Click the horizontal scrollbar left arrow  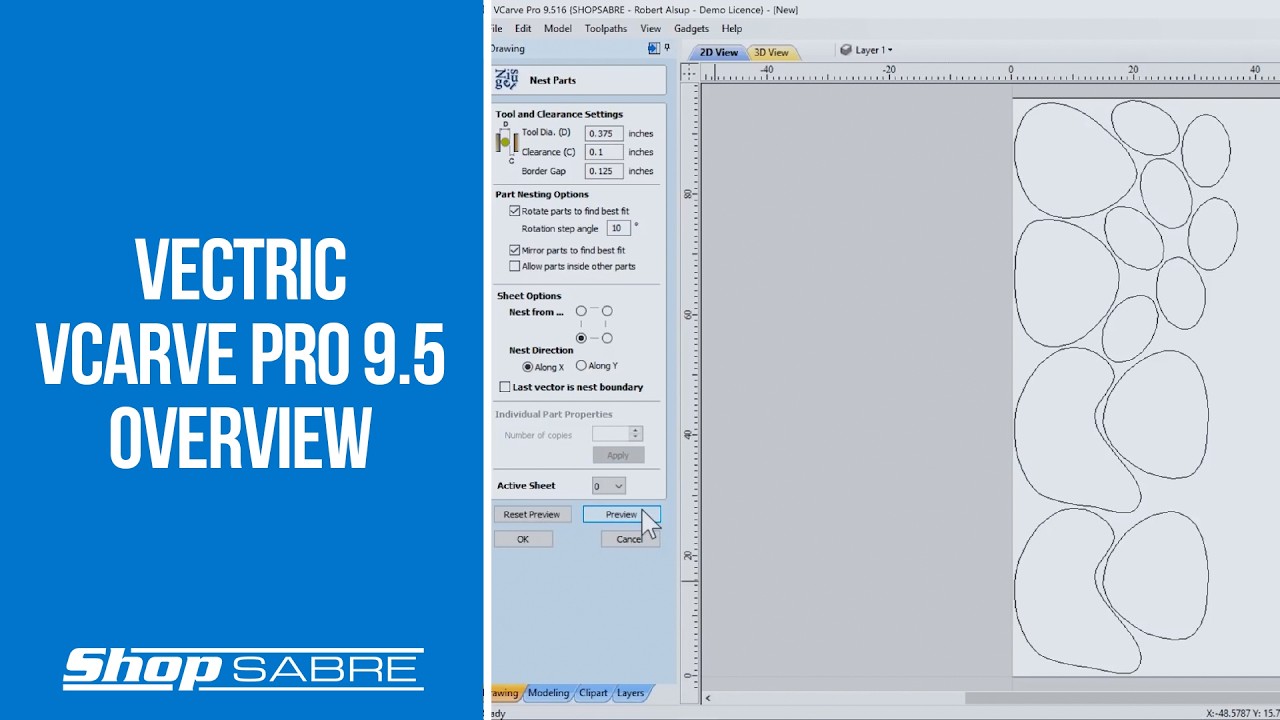(x=708, y=698)
